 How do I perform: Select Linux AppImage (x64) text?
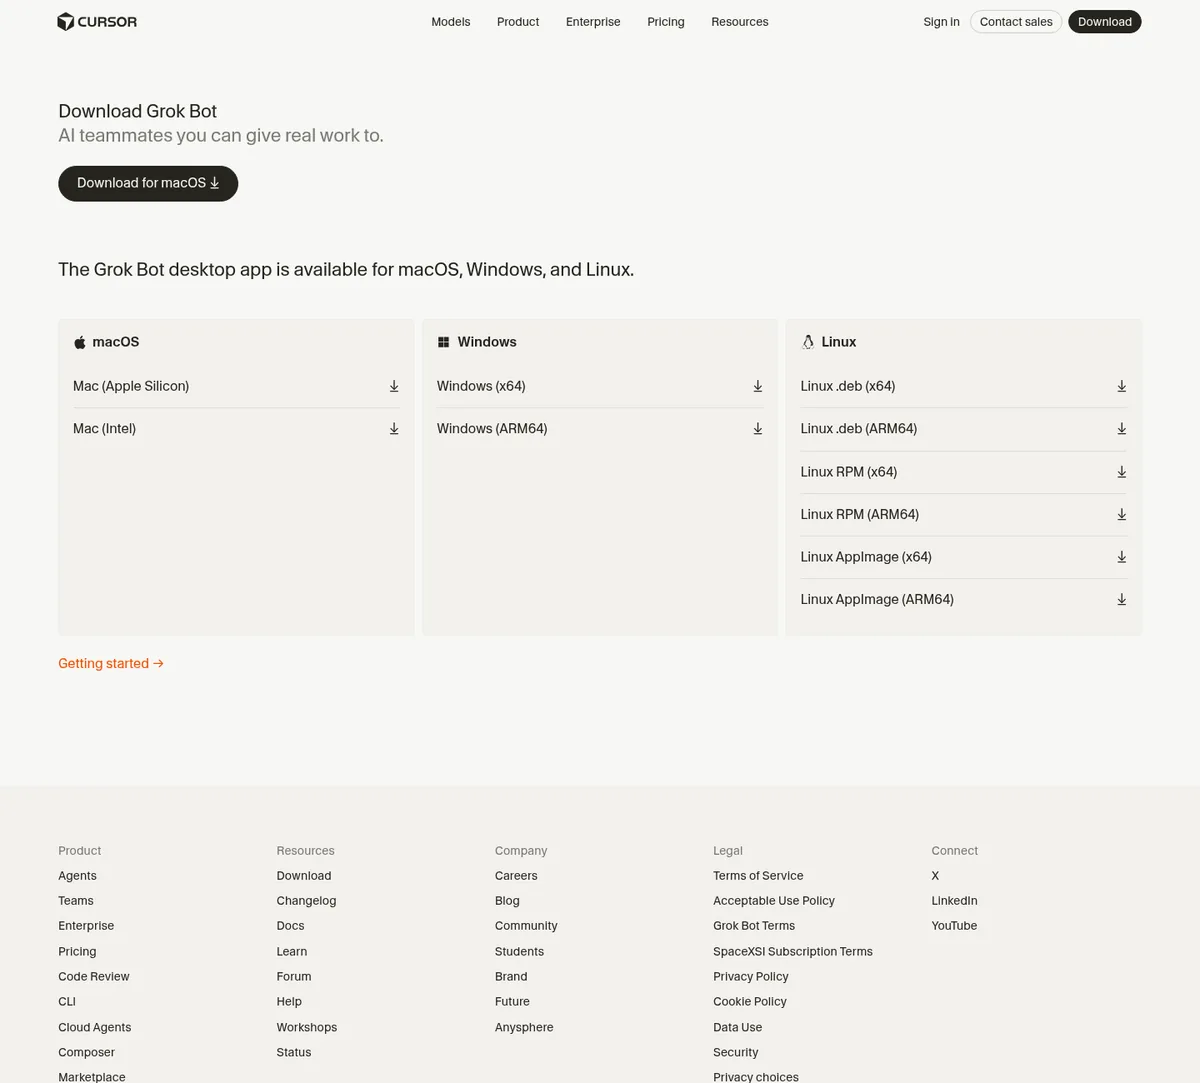[x=866, y=557]
